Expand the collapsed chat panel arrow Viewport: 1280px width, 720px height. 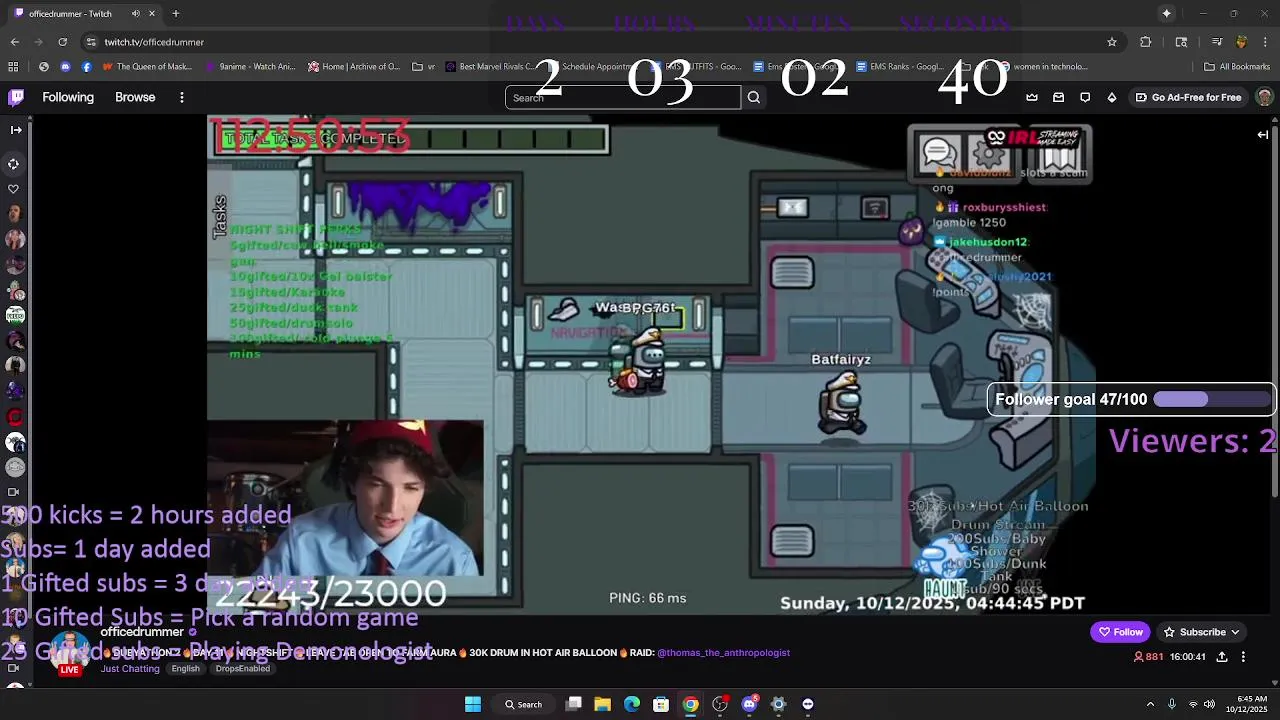point(1263,134)
